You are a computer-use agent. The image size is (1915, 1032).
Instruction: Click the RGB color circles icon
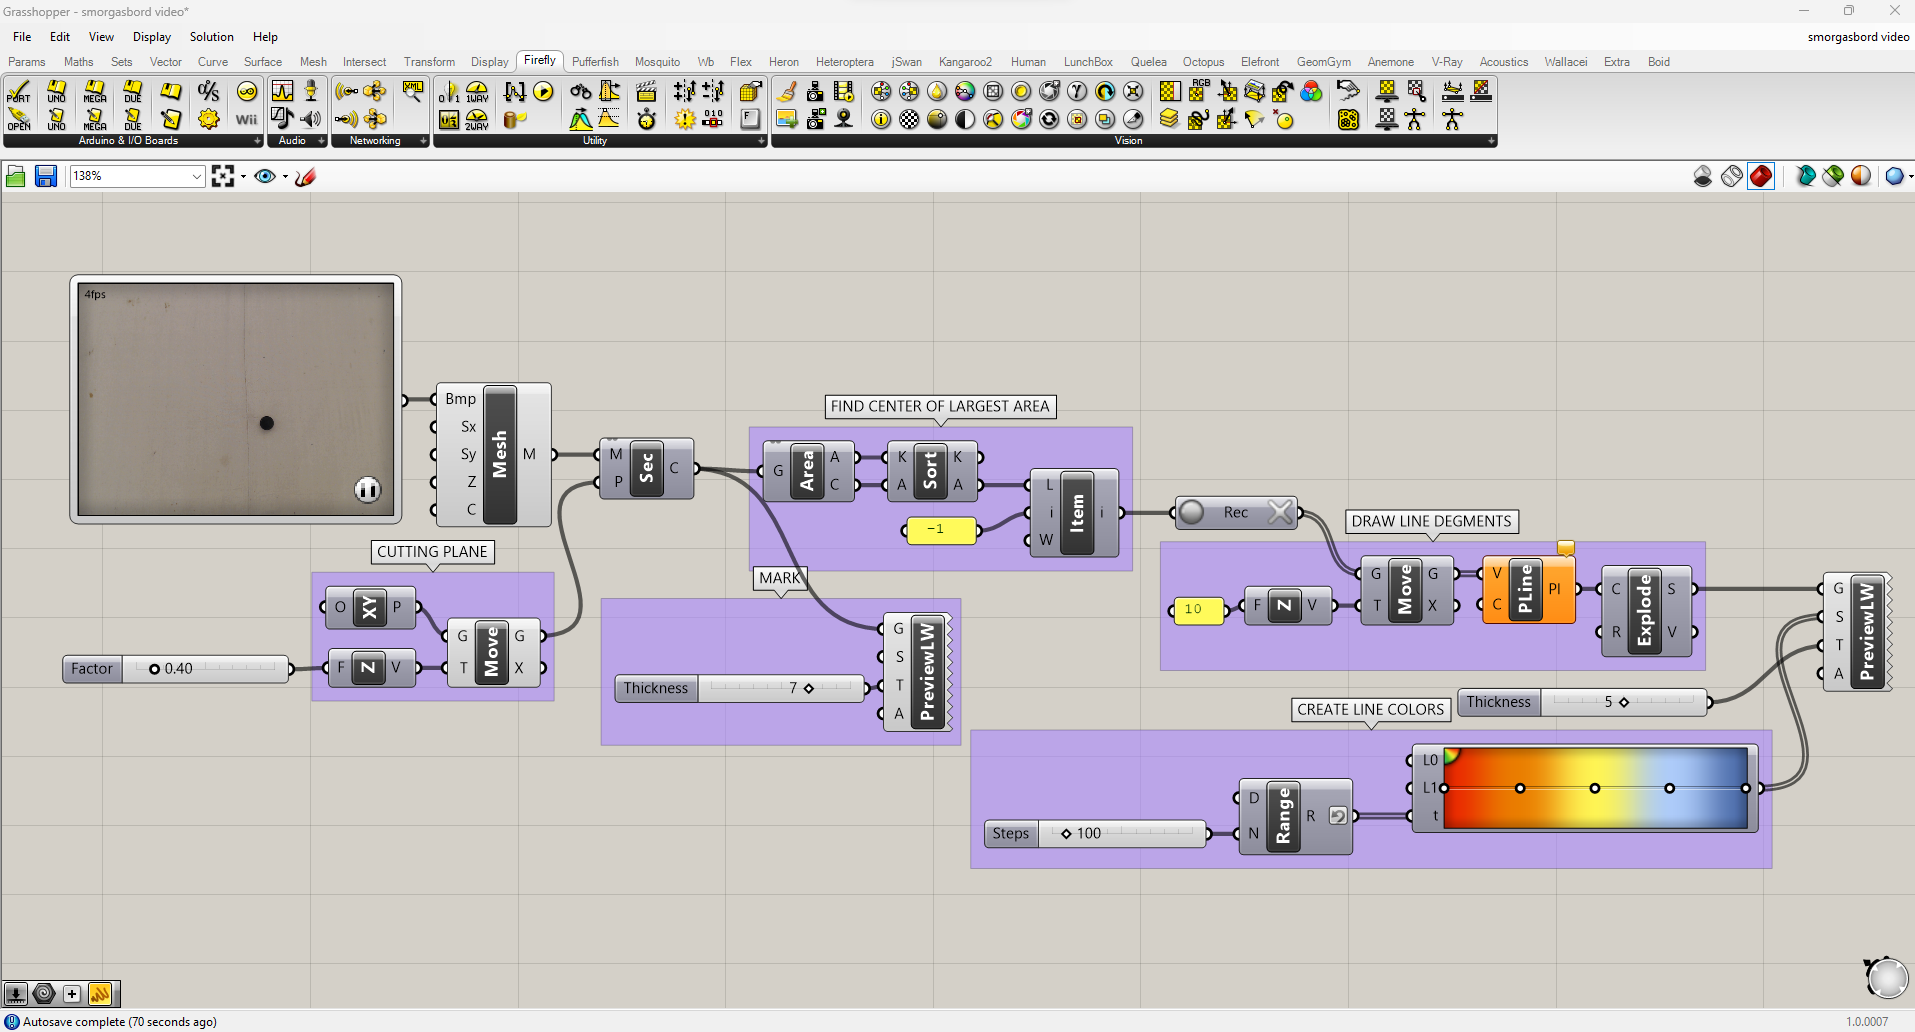[x=1311, y=92]
